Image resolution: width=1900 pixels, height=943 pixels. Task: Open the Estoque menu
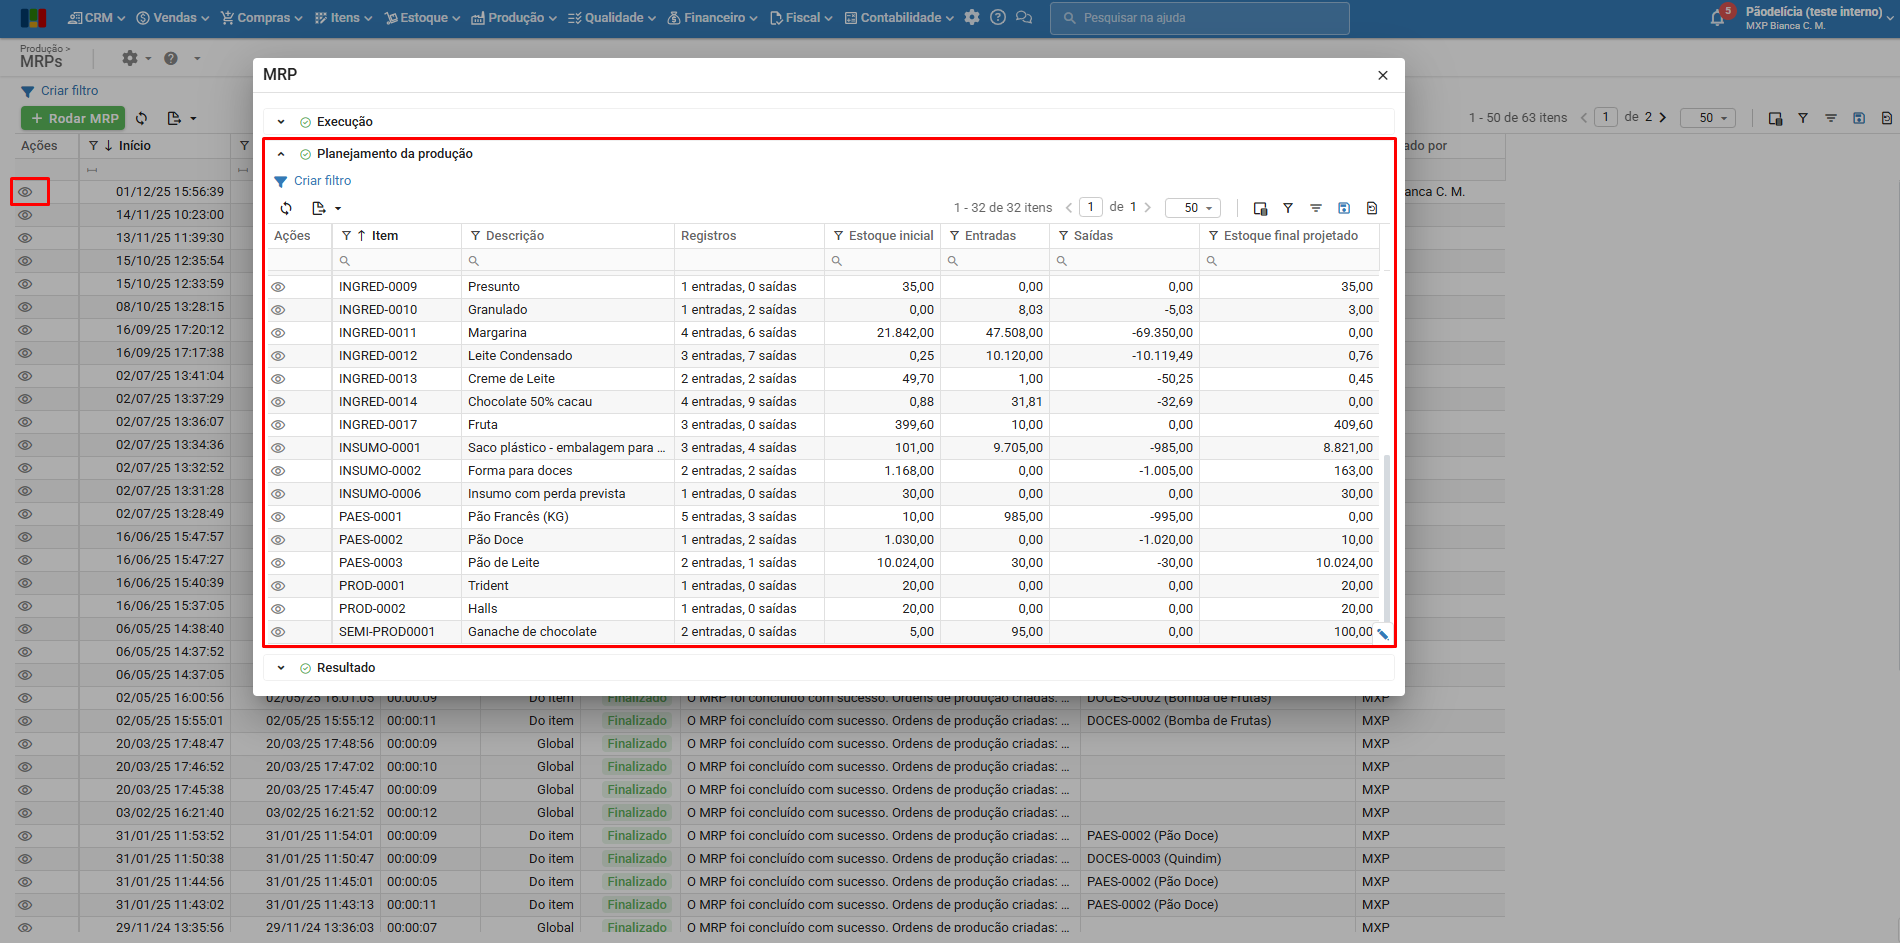(x=423, y=18)
